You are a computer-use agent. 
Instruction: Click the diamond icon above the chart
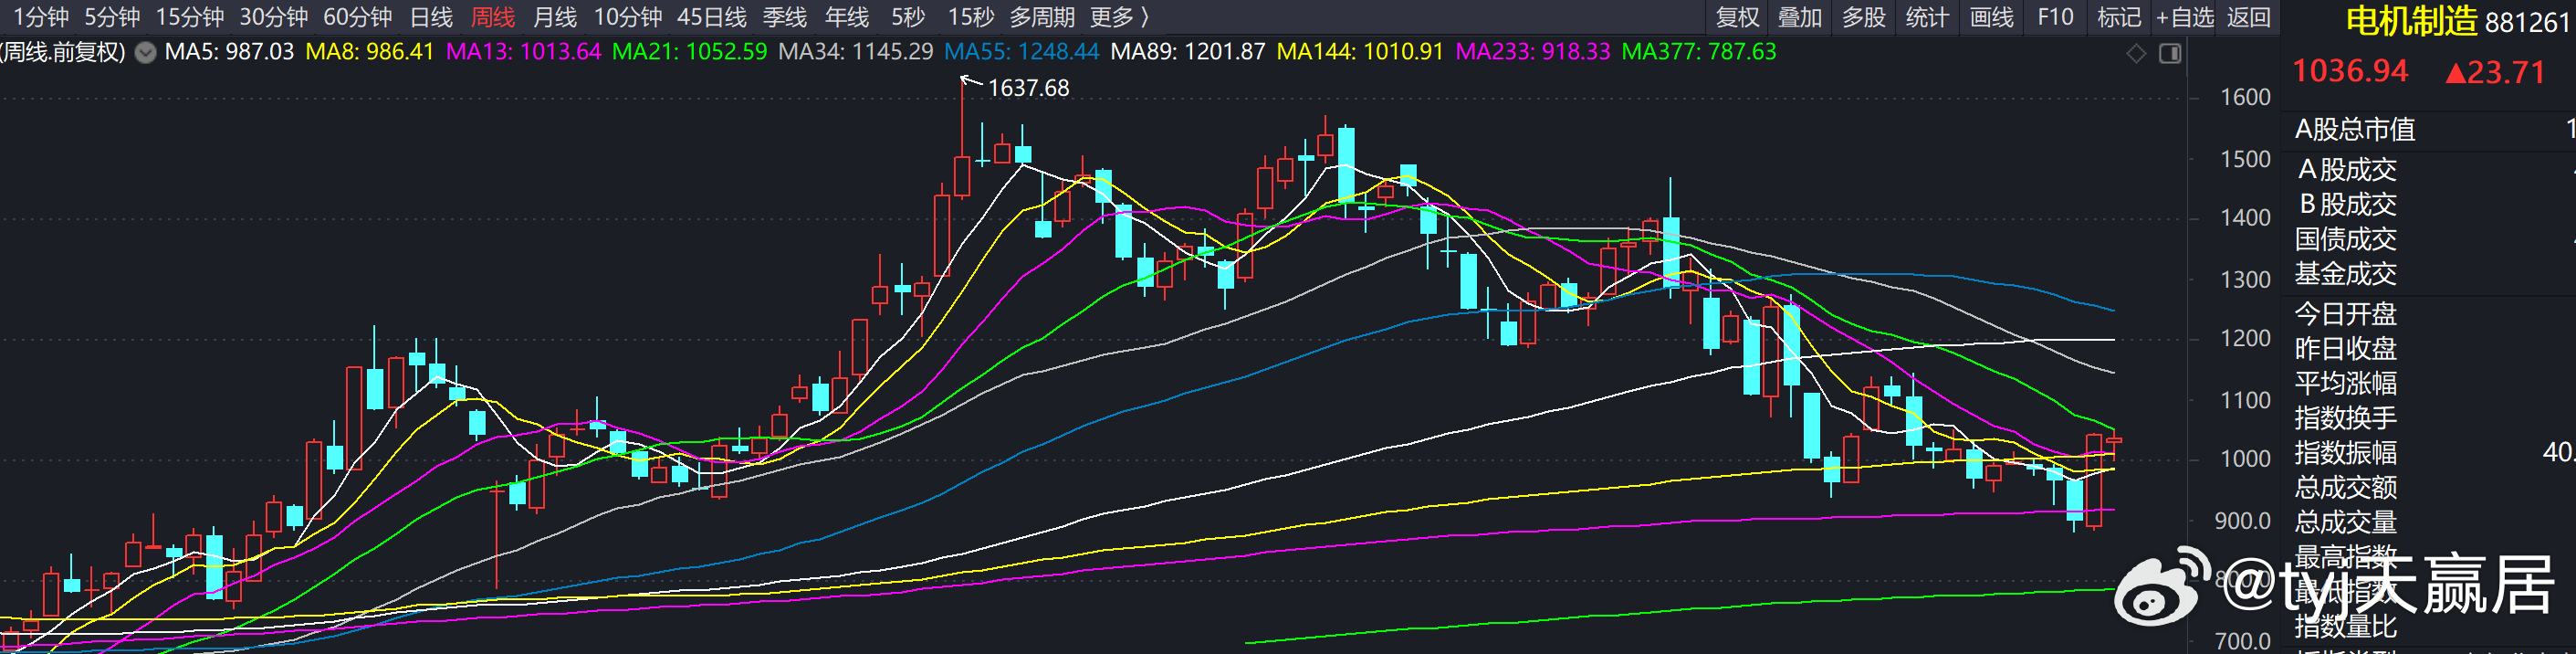[2136, 53]
